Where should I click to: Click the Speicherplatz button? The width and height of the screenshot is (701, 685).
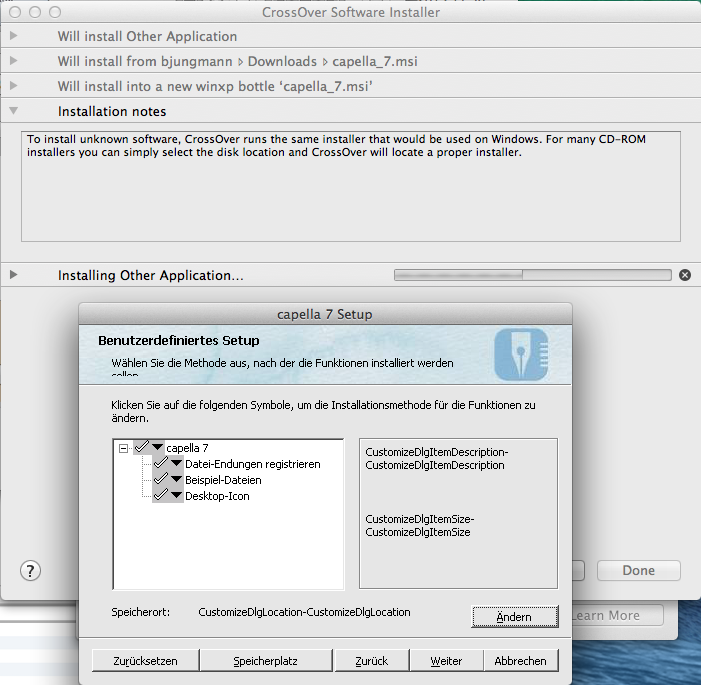pyautogui.click(x=266, y=661)
